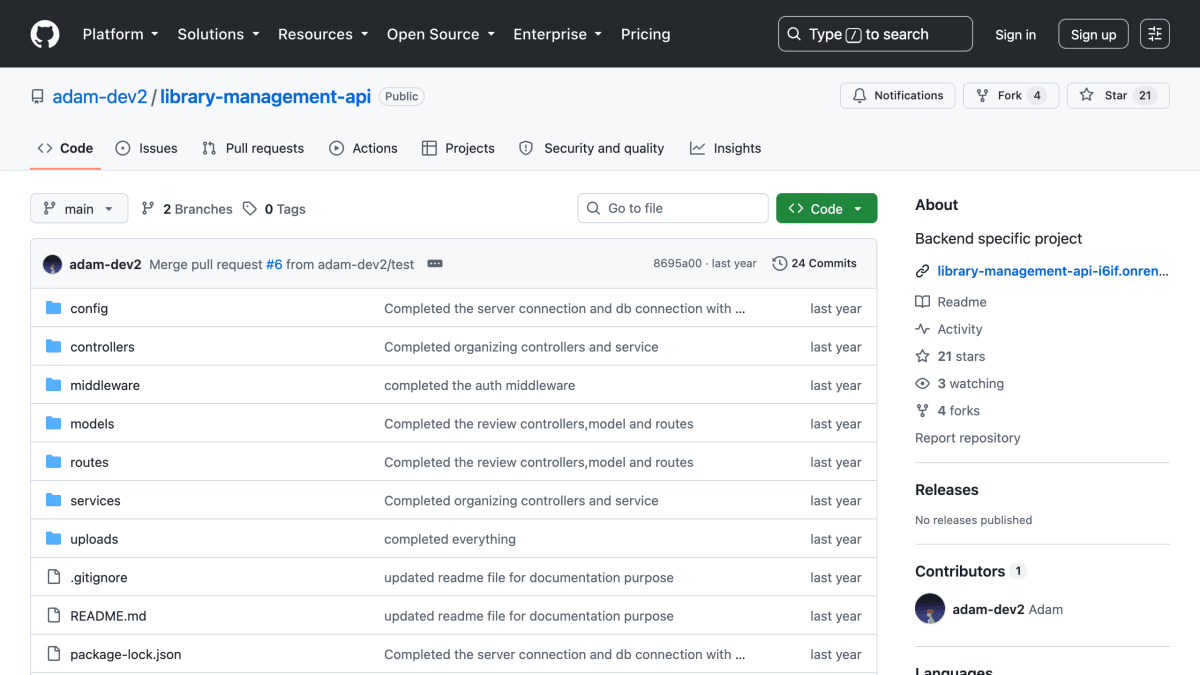Click the middleware folder icon

point(53,385)
